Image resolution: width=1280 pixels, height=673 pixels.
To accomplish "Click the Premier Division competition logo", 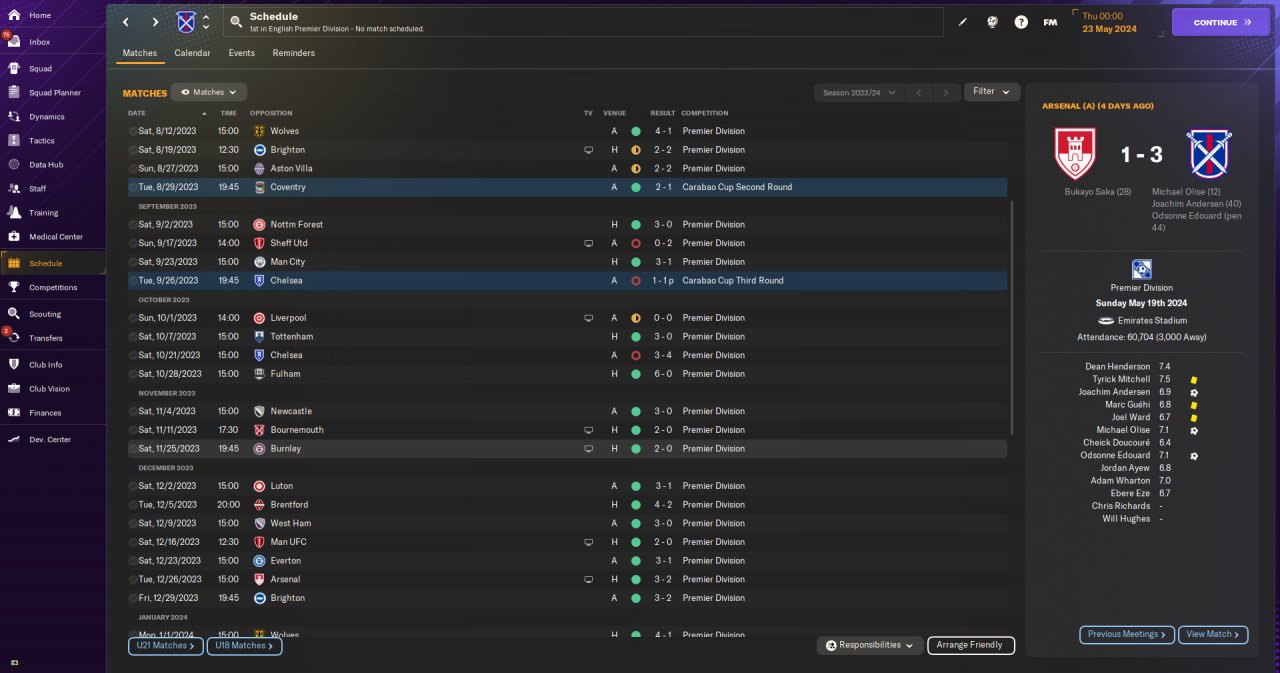I will 1141,269.
